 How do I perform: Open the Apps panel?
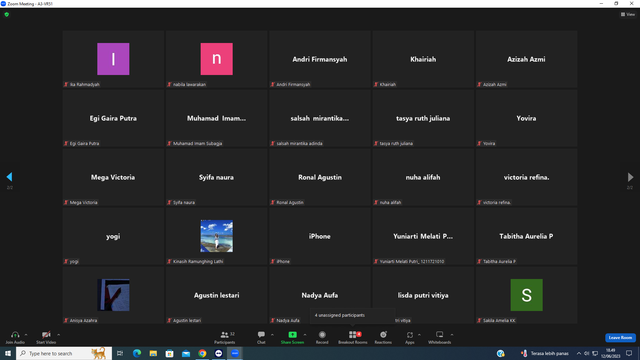(410, 337)
